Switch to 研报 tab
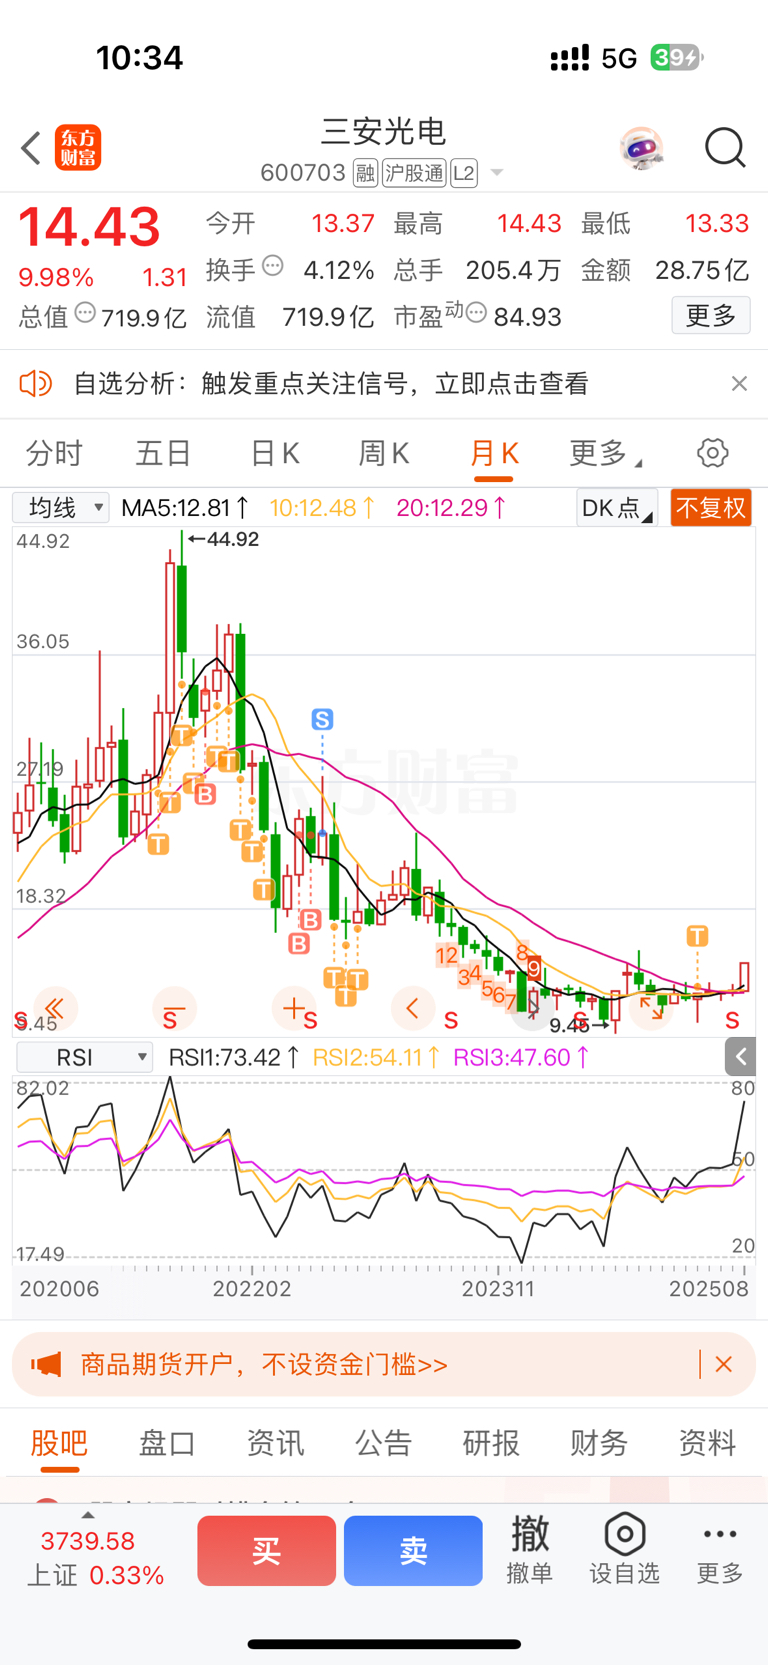 [491, 1443]
